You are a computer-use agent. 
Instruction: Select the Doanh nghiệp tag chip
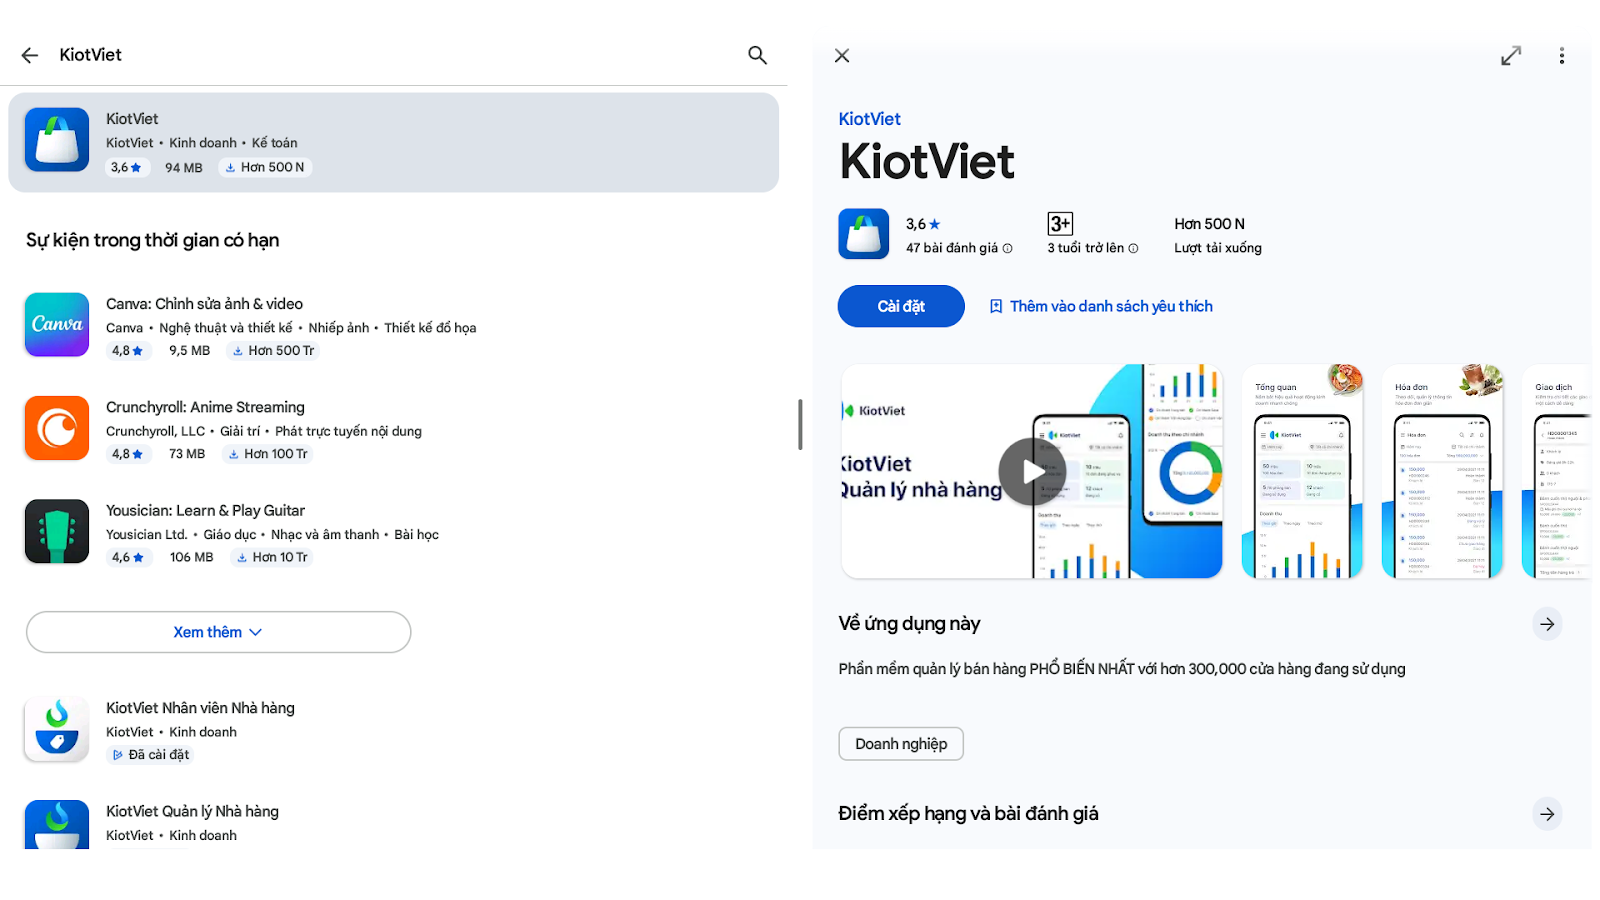click(x=901, y=744)
